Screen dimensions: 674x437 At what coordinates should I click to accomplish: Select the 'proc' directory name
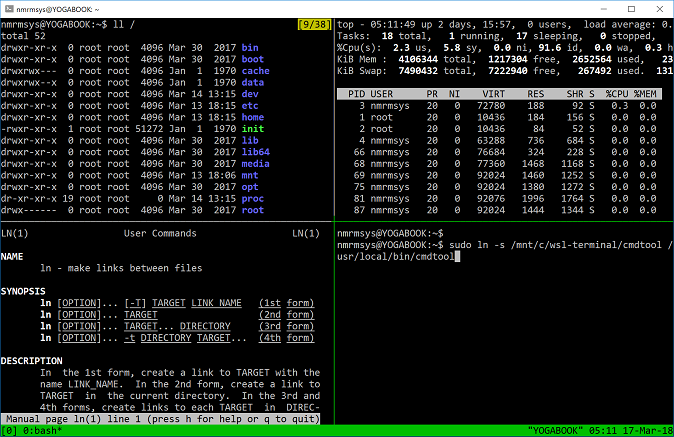(253, 199)
